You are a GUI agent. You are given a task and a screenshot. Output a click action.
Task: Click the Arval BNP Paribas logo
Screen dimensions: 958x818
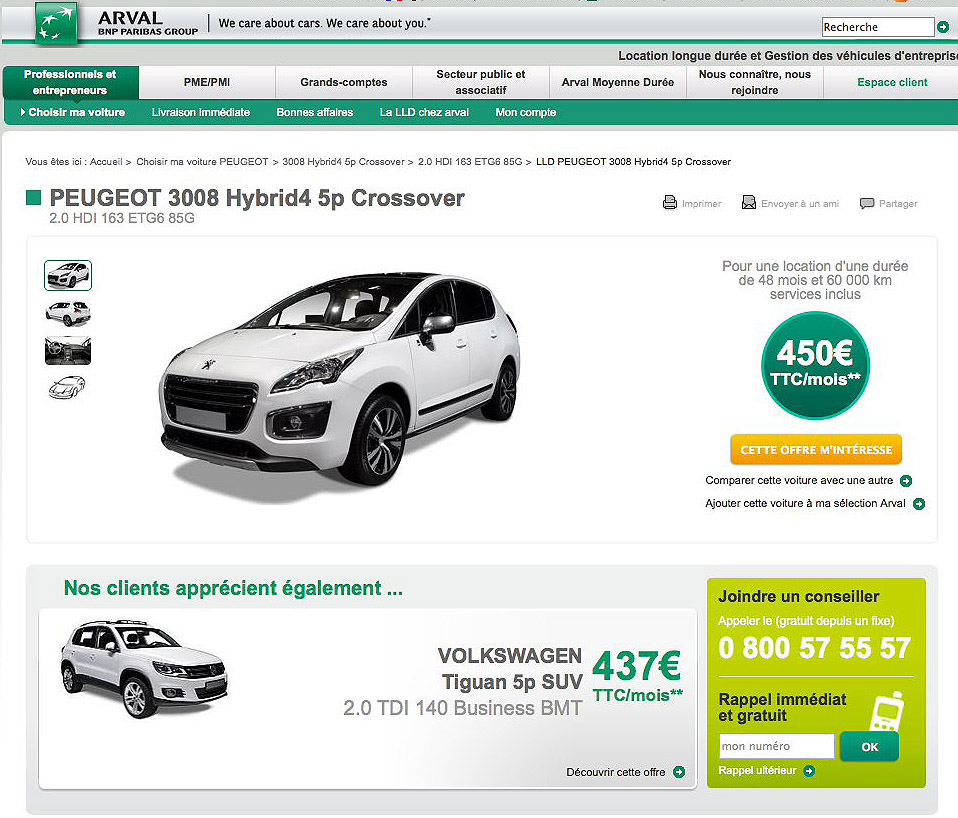(56, 23)
